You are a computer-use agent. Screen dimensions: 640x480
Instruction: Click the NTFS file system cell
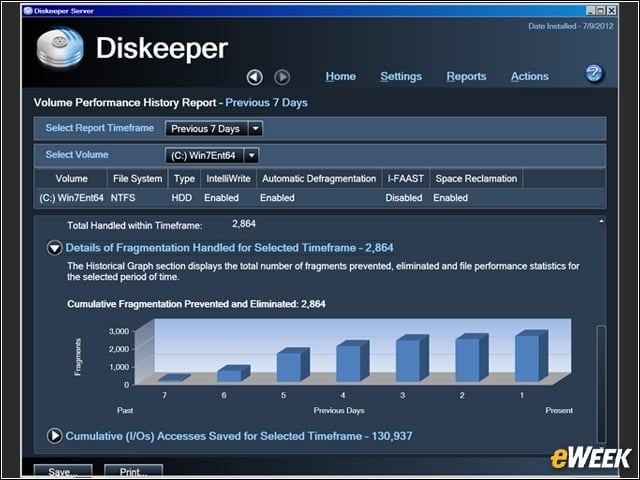[x=123, y=198]
